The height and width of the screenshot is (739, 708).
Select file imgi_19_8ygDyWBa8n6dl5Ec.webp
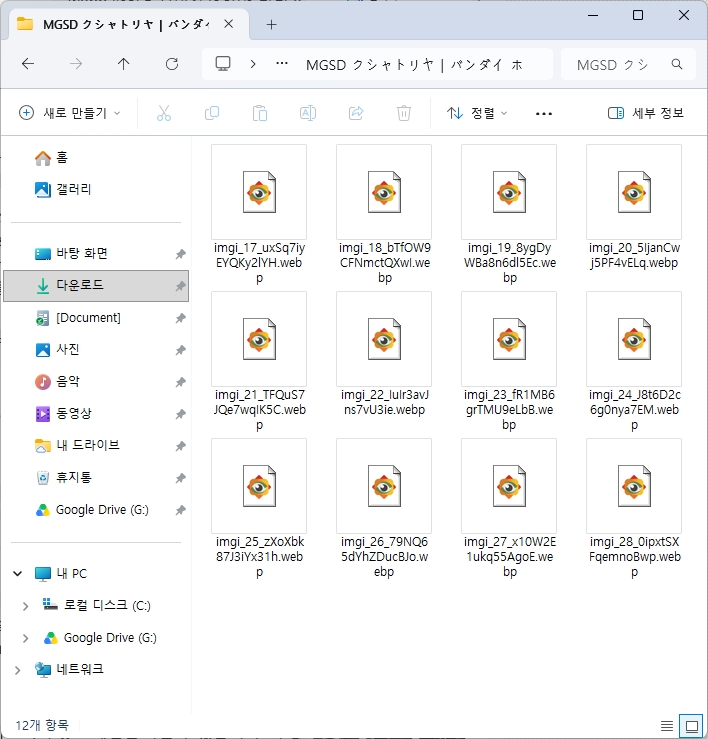coord(509,214)
